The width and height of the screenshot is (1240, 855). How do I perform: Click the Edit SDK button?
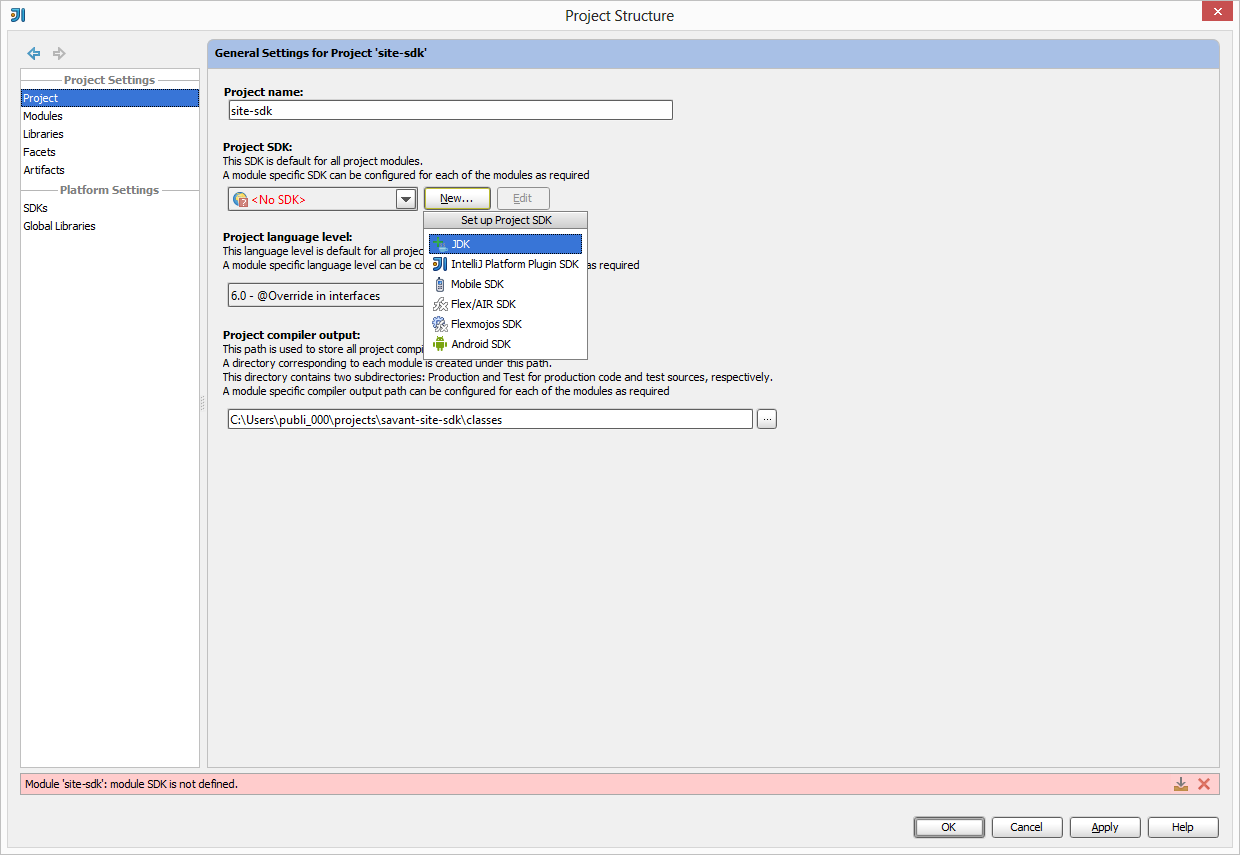tap(523, 198)
